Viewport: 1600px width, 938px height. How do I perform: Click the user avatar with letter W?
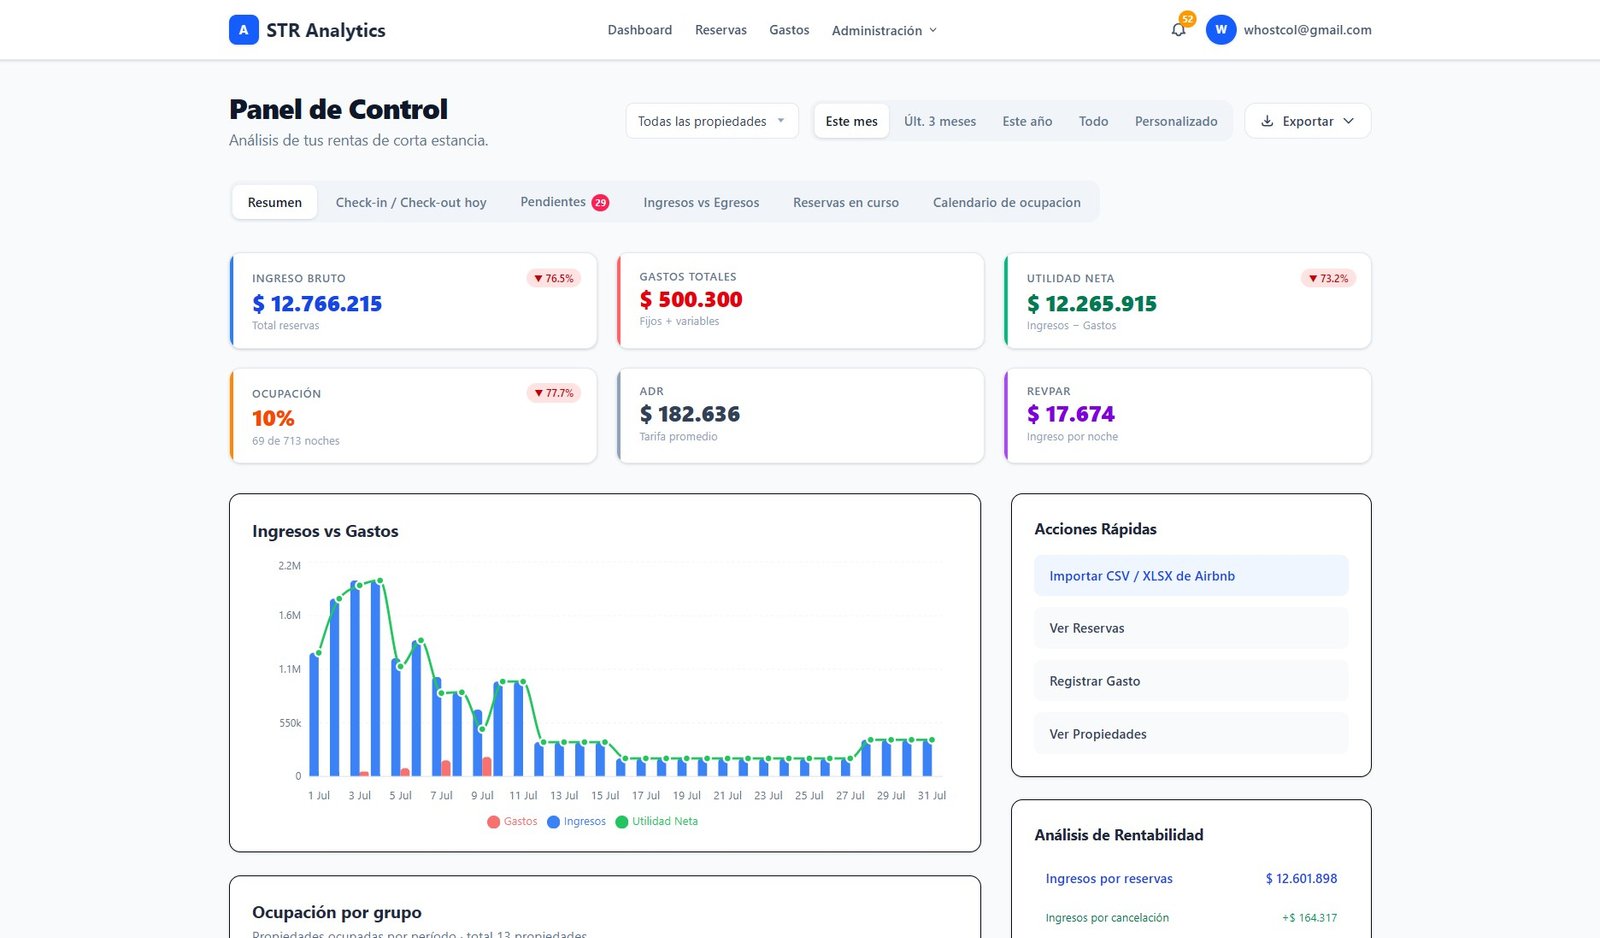1220,30
